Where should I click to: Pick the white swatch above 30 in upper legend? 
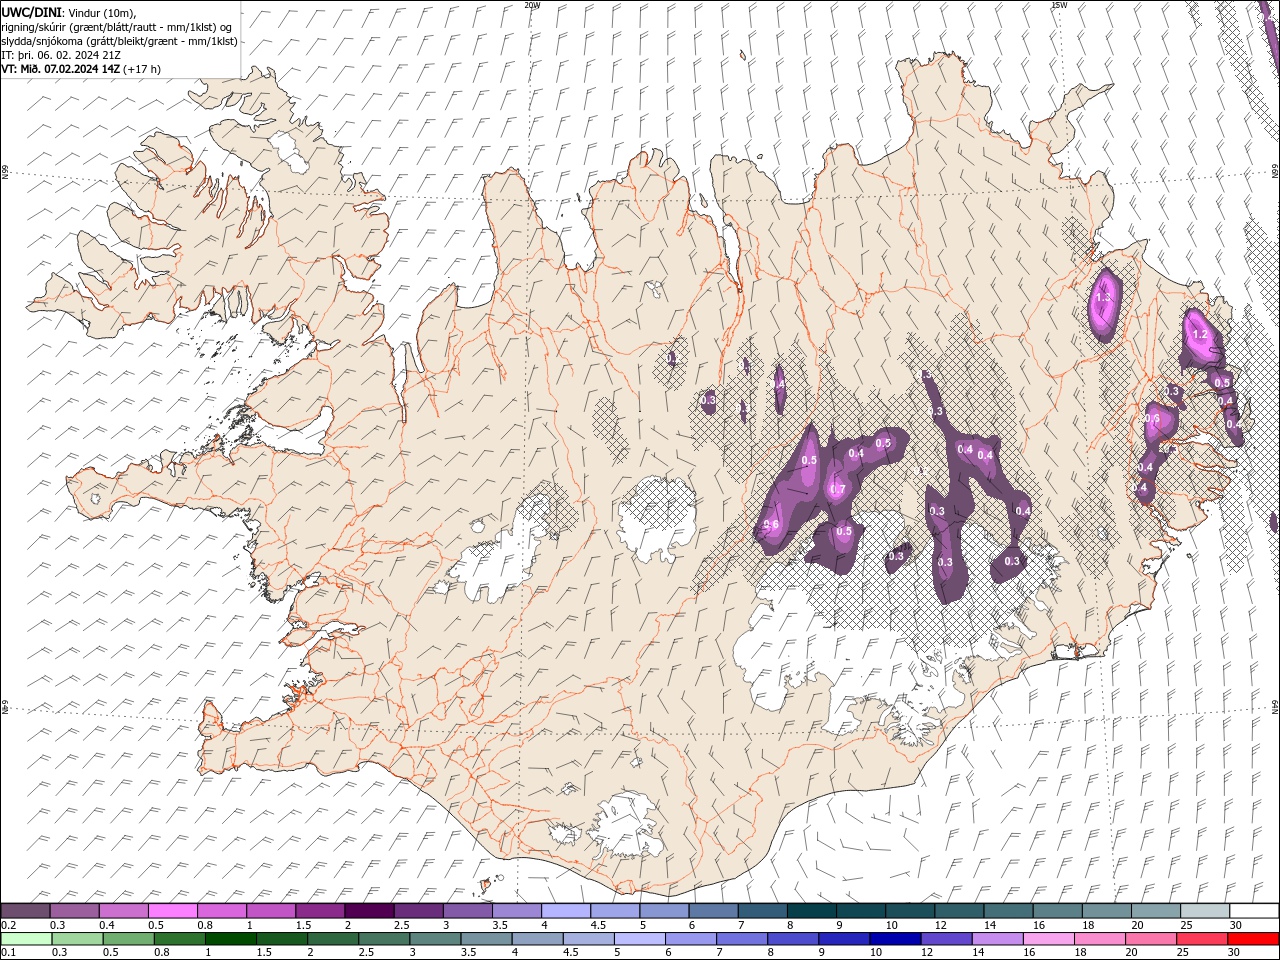coord(1254,911)
